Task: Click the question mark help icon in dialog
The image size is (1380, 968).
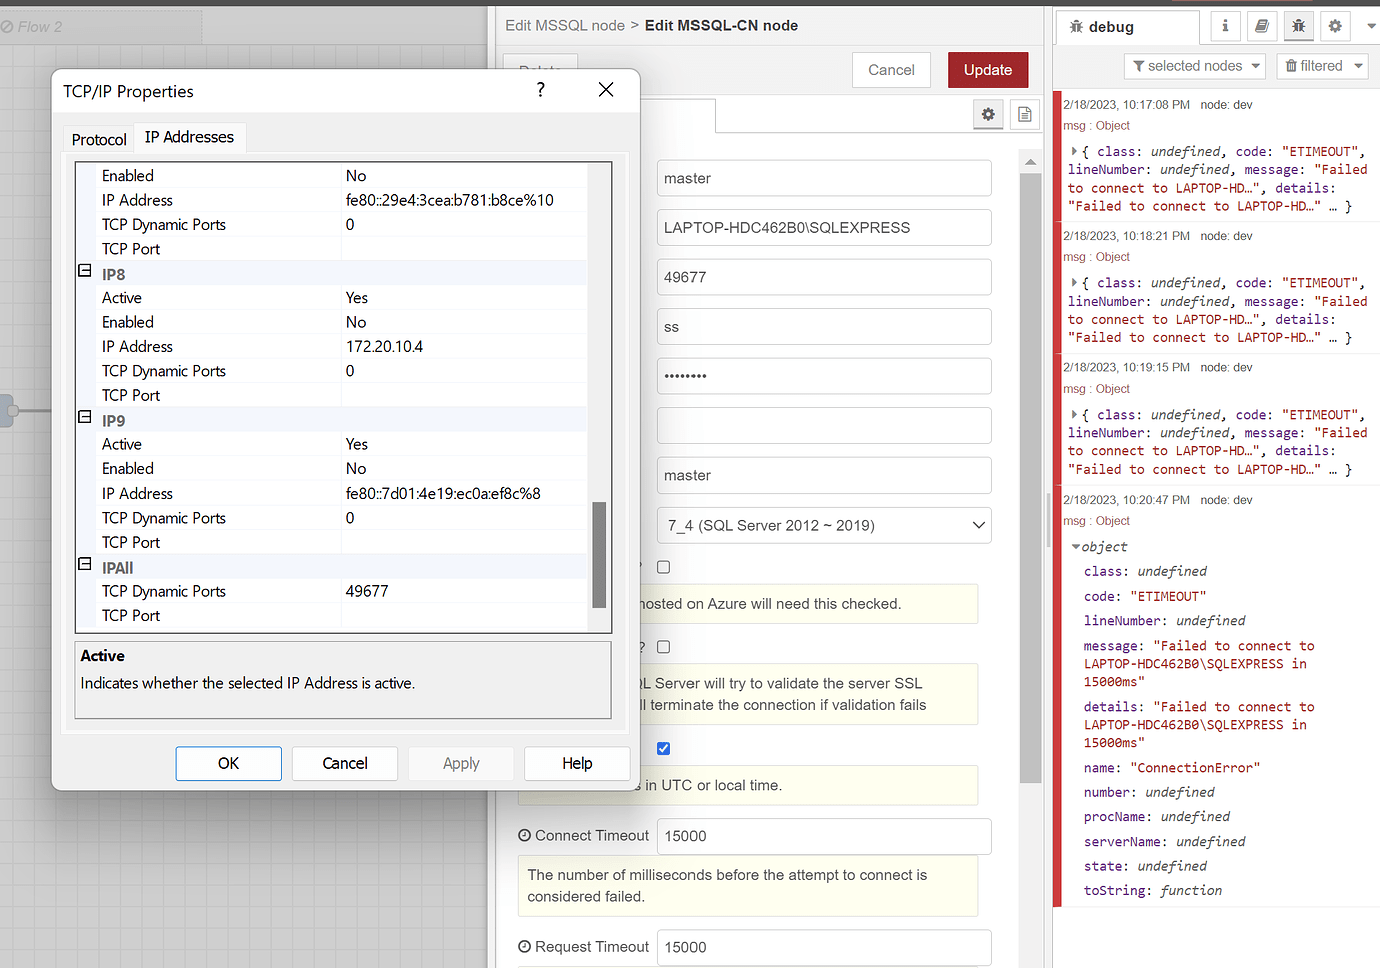Action: point(541,90)
